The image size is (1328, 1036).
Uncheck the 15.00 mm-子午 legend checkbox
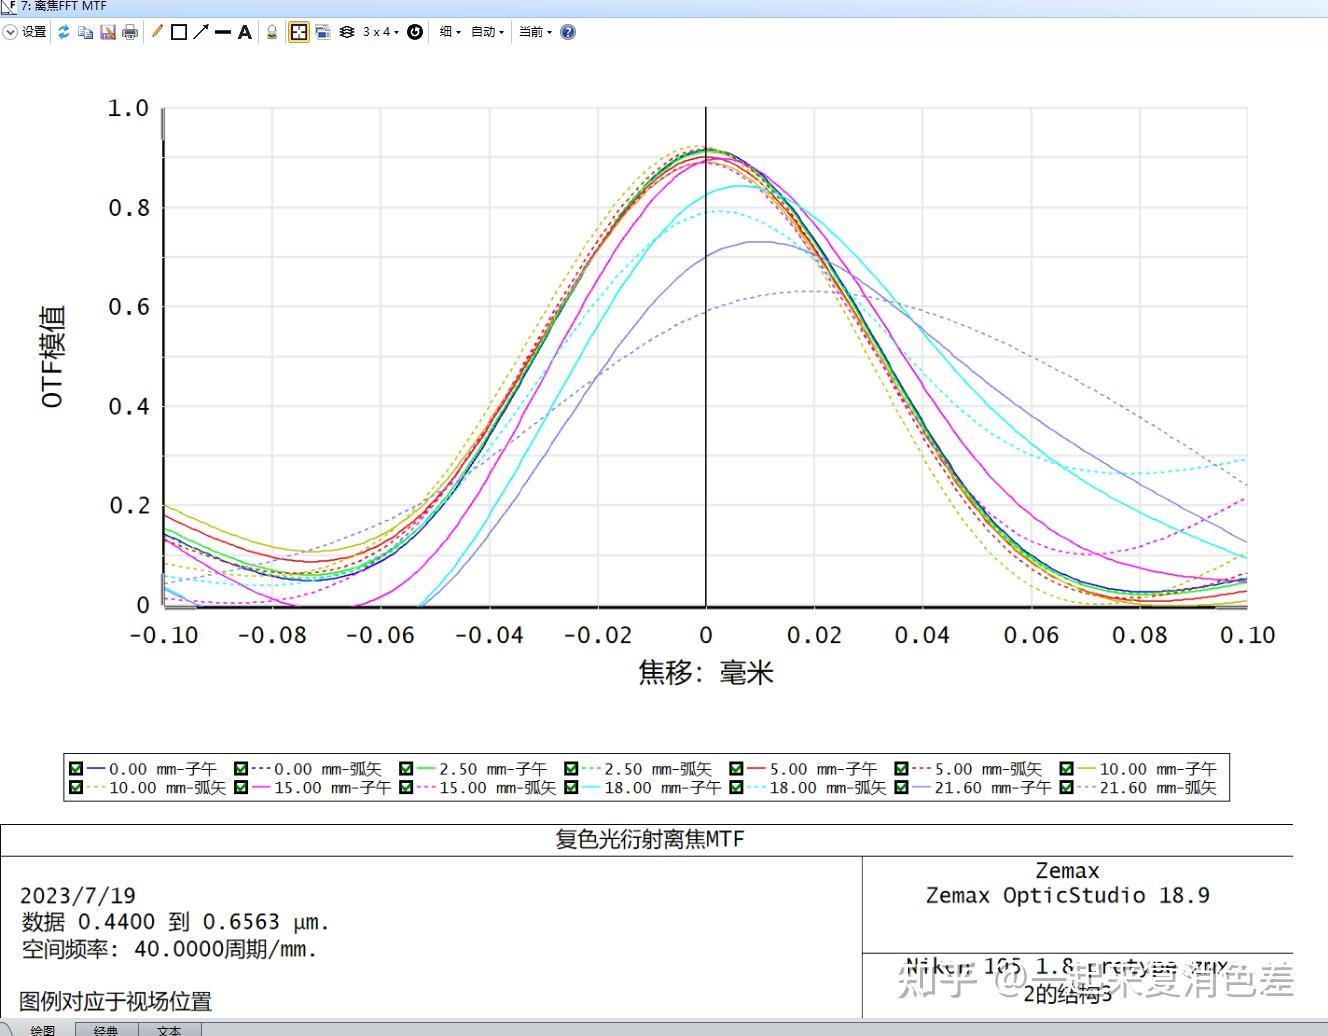point(241,788)
